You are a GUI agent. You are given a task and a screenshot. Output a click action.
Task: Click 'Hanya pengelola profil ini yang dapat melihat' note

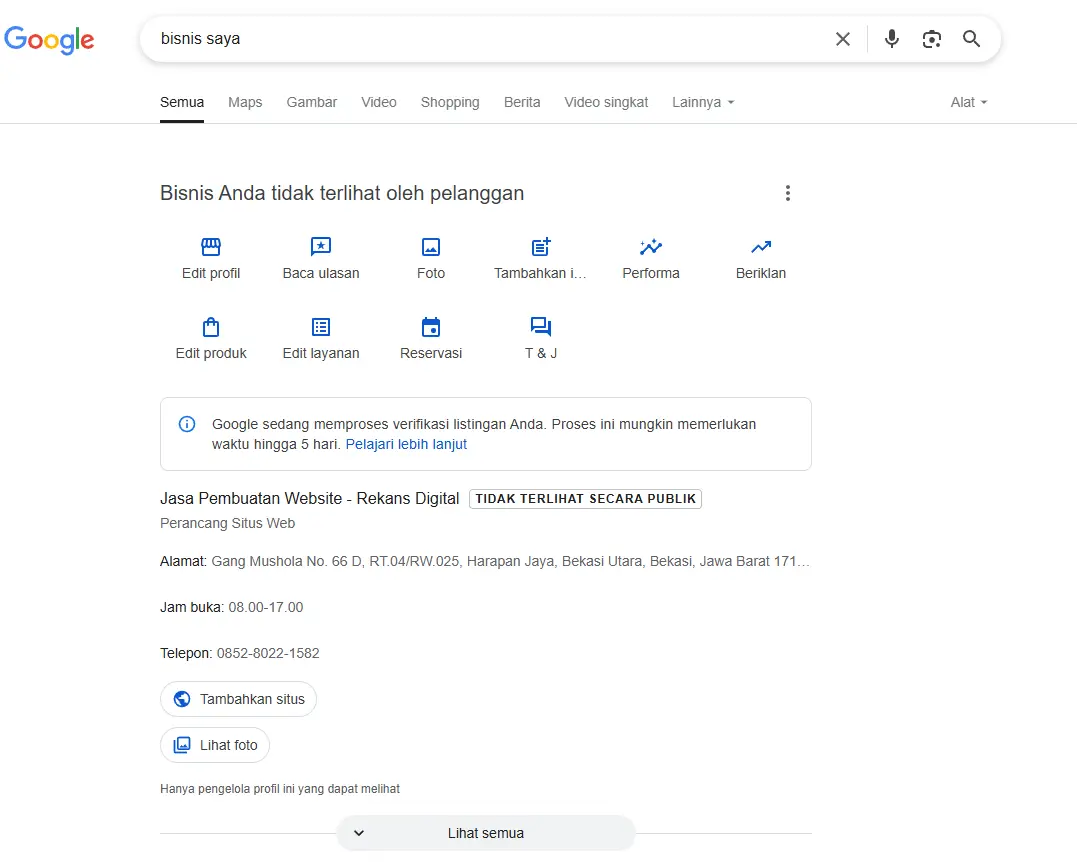click(x=280, y=789)
